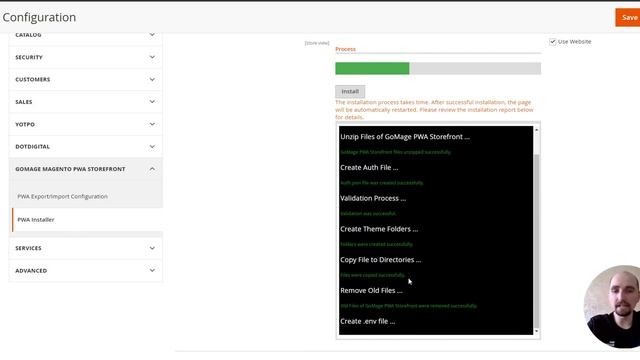Expand the Security section chevron
The width and height of the screenshot is (640, 360).
[152, 57]
